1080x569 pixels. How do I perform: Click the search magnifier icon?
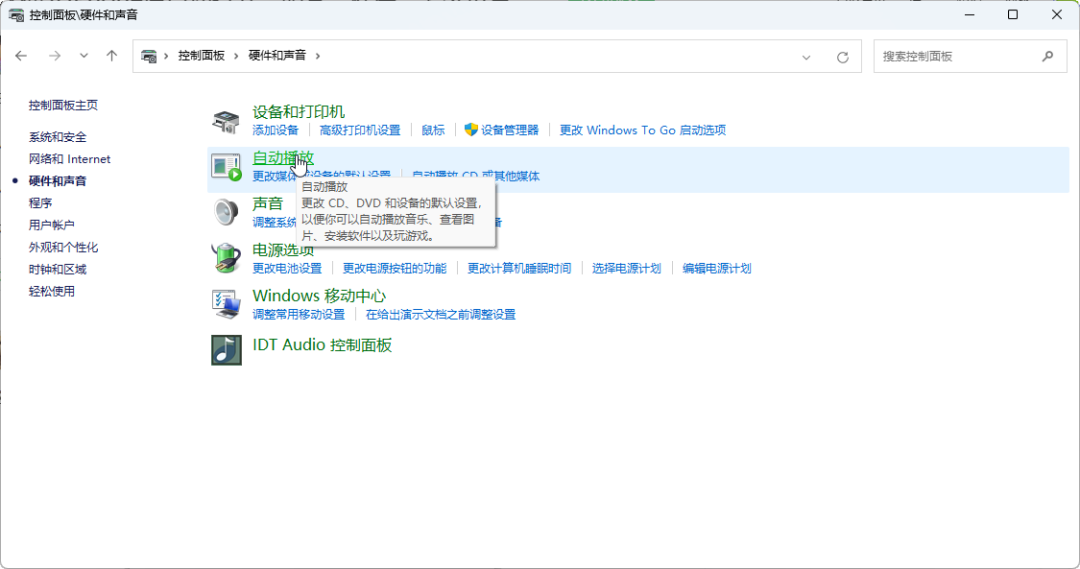[1048, 56]
